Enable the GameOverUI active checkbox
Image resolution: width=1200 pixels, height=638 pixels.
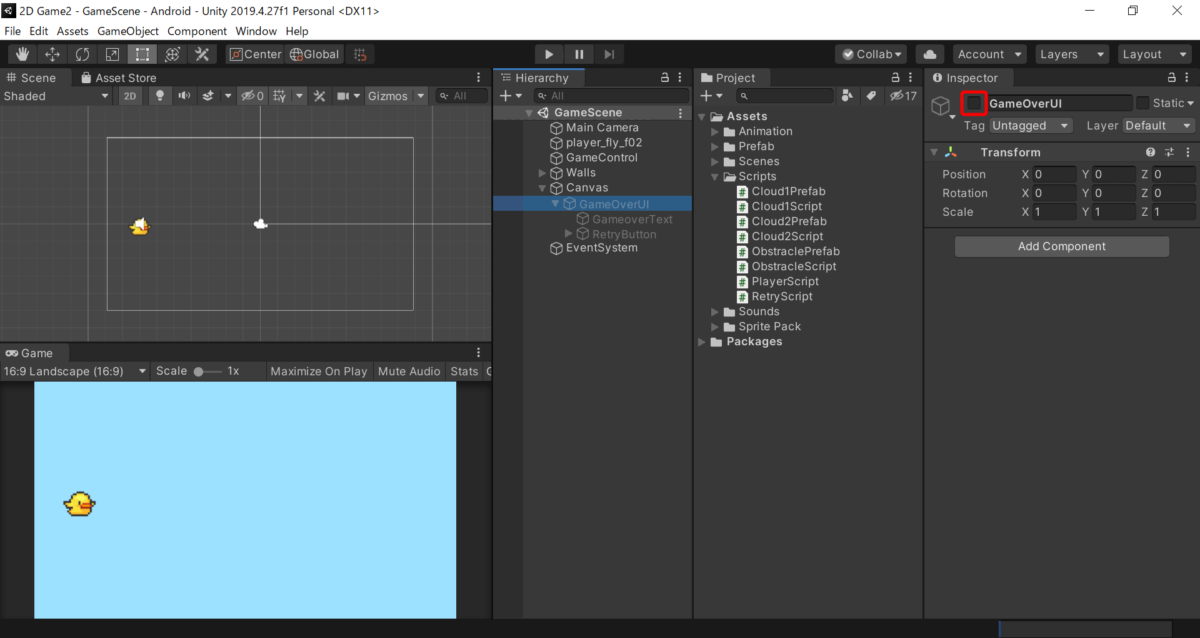click(974, 103)
